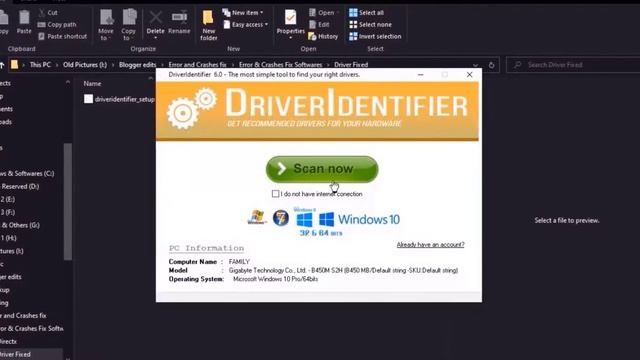Viewport: 640px width, 360px height.
Task: Click Paste shortcut in the ribbon
Action: pos(62,36)
